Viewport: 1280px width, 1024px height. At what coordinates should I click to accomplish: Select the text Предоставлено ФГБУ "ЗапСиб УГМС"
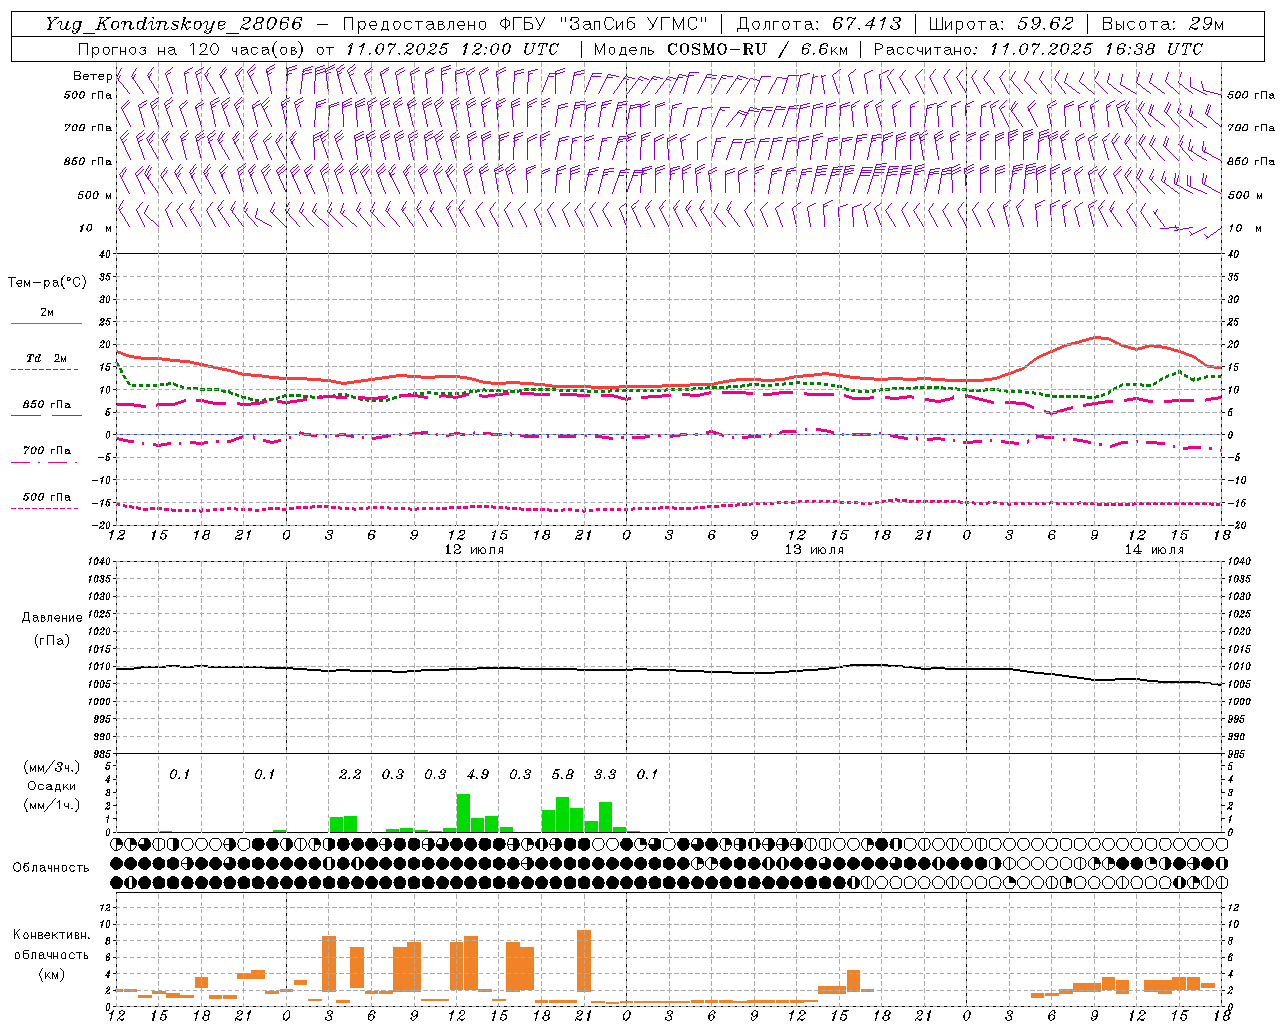[525, 24]
